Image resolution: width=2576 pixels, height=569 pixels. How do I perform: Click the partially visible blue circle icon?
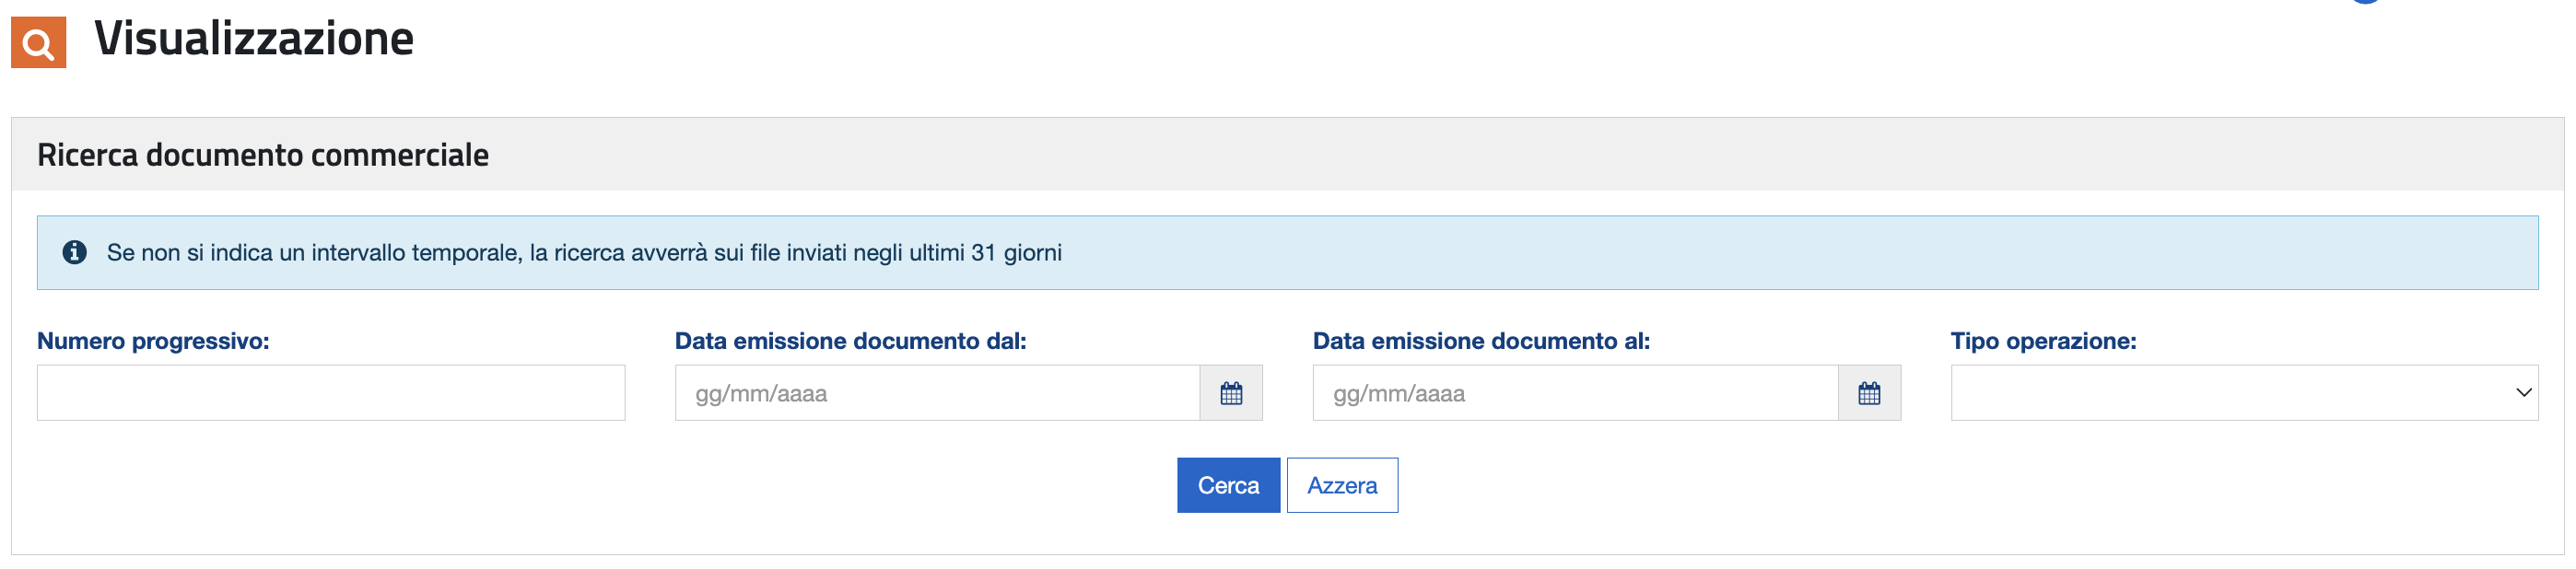click(x=2365, y=2)
